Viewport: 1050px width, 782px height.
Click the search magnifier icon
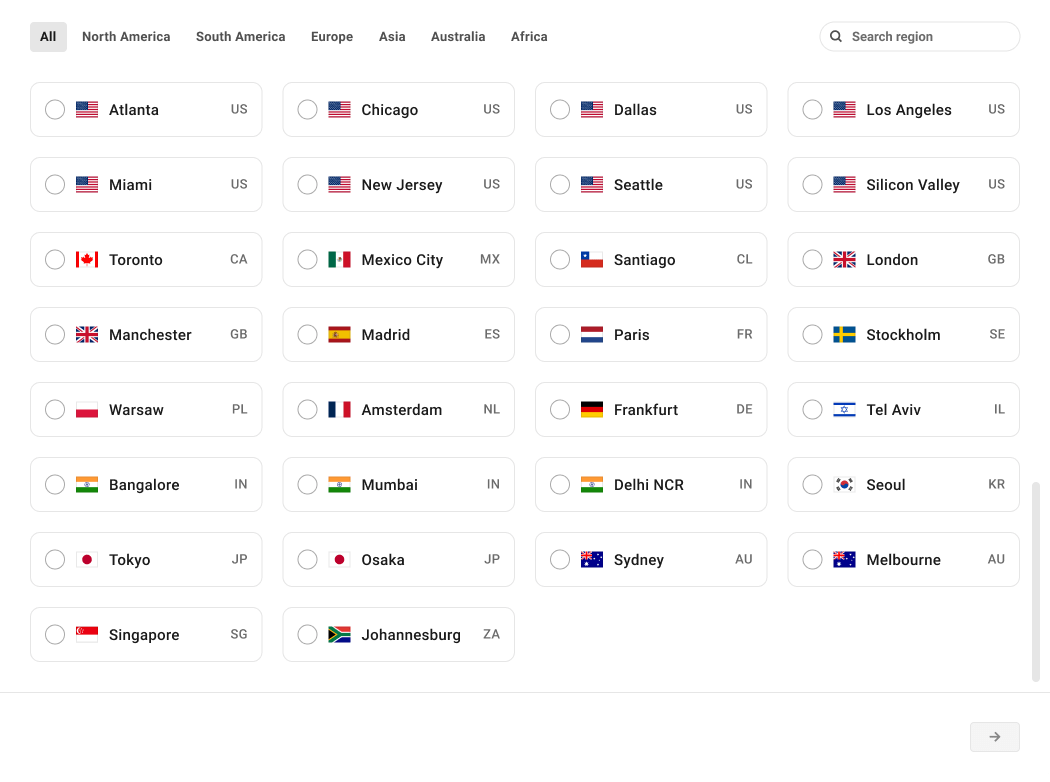click(836, 36)
